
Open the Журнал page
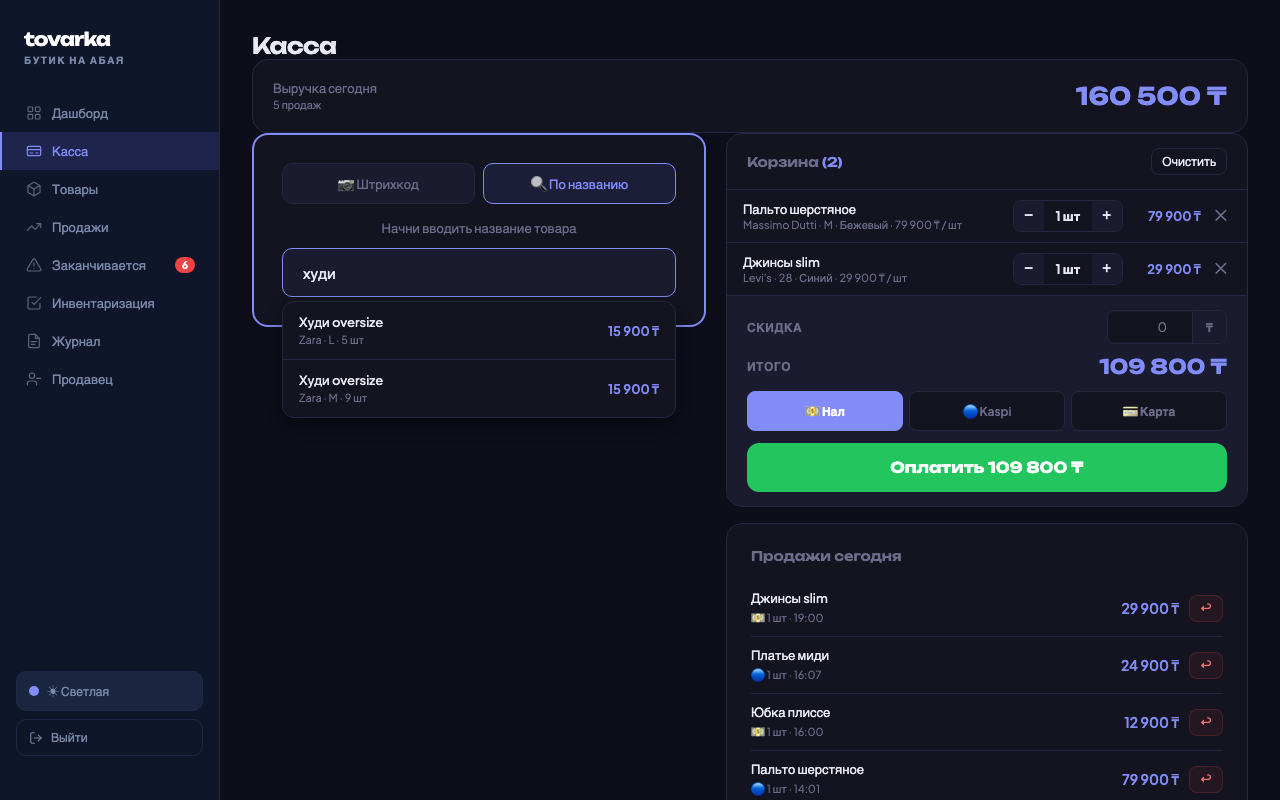point(109,341)
